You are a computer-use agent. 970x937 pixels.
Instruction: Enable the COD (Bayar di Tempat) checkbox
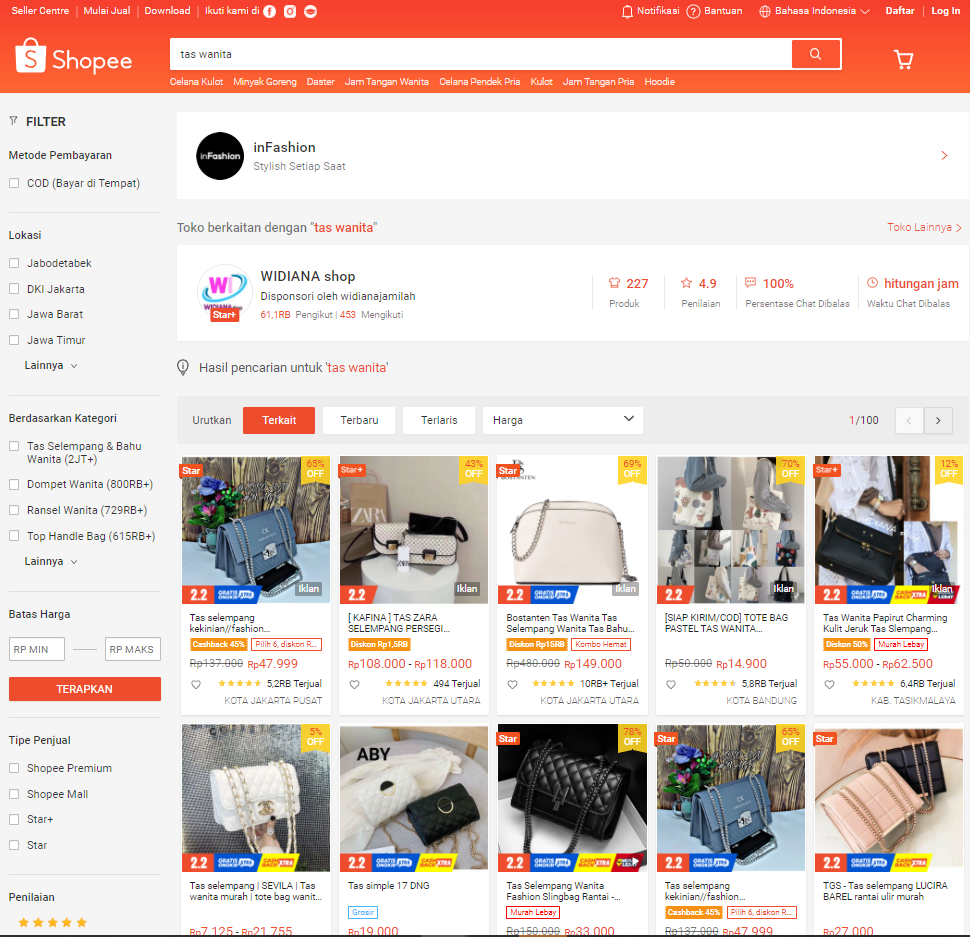[14, 183]
